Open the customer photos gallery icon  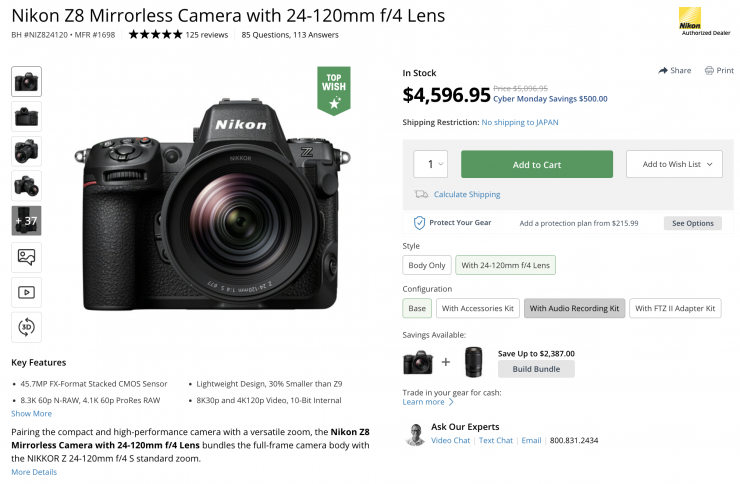tap(26, 257)
